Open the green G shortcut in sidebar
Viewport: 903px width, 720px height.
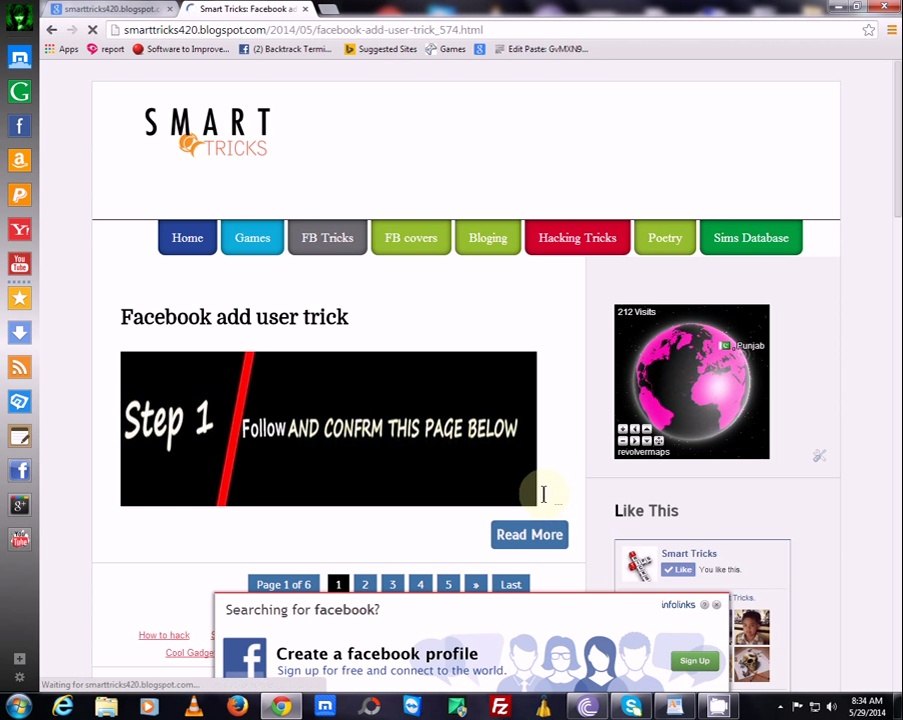(x=20, y=92)
